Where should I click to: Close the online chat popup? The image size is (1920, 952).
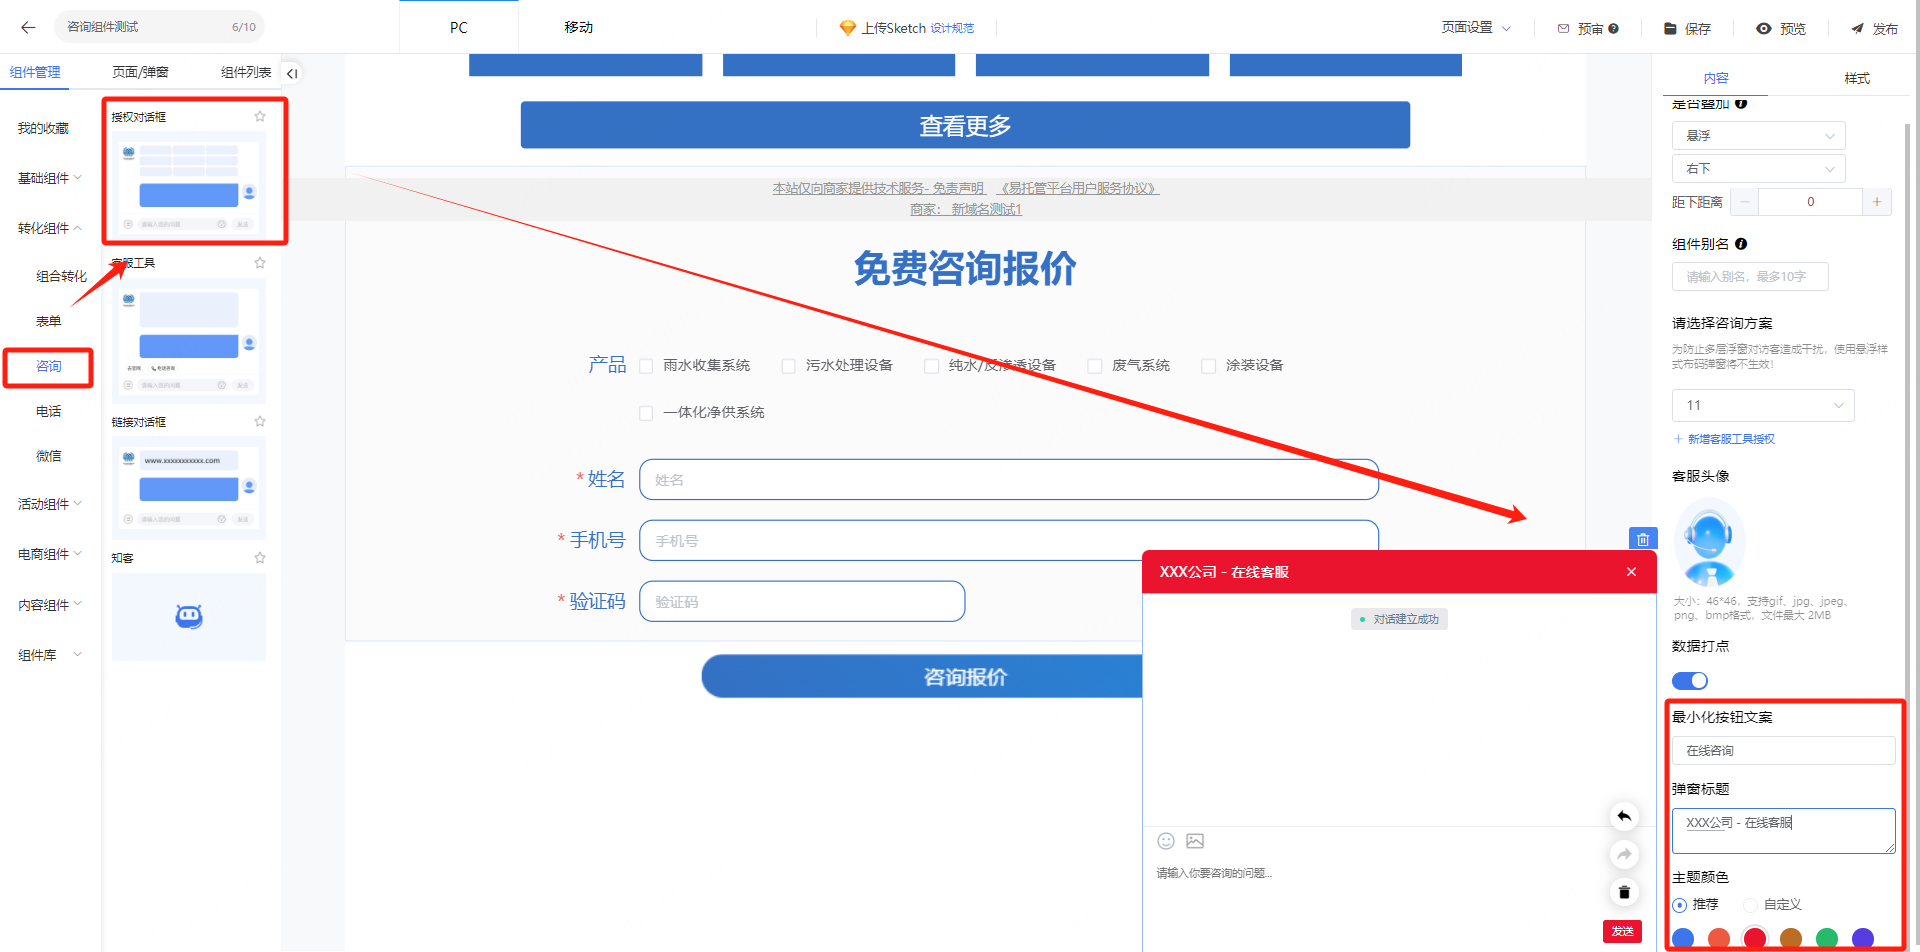click(1631, 572)
